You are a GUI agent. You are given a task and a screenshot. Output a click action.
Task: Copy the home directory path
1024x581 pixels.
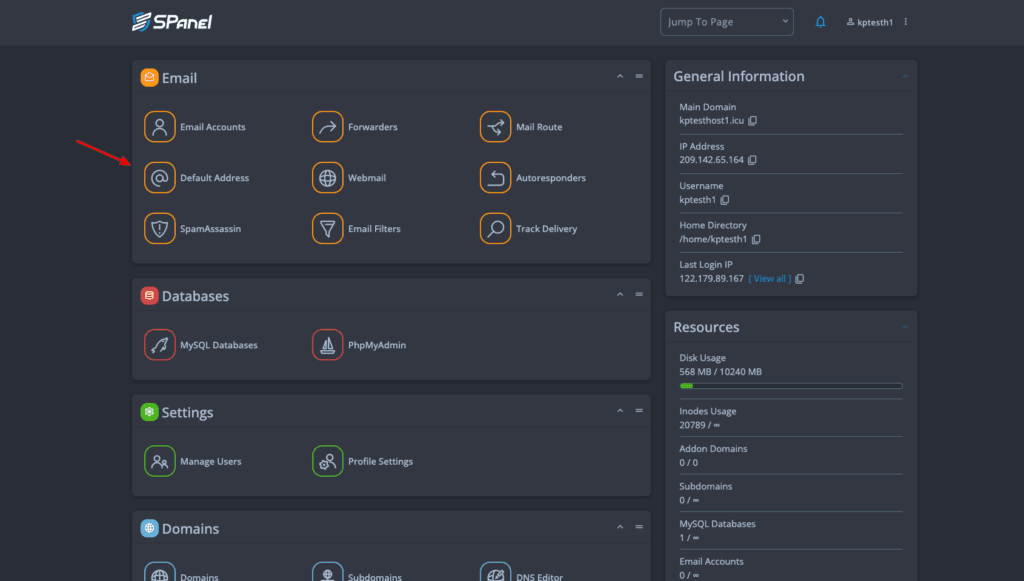[x=756, y=239]
